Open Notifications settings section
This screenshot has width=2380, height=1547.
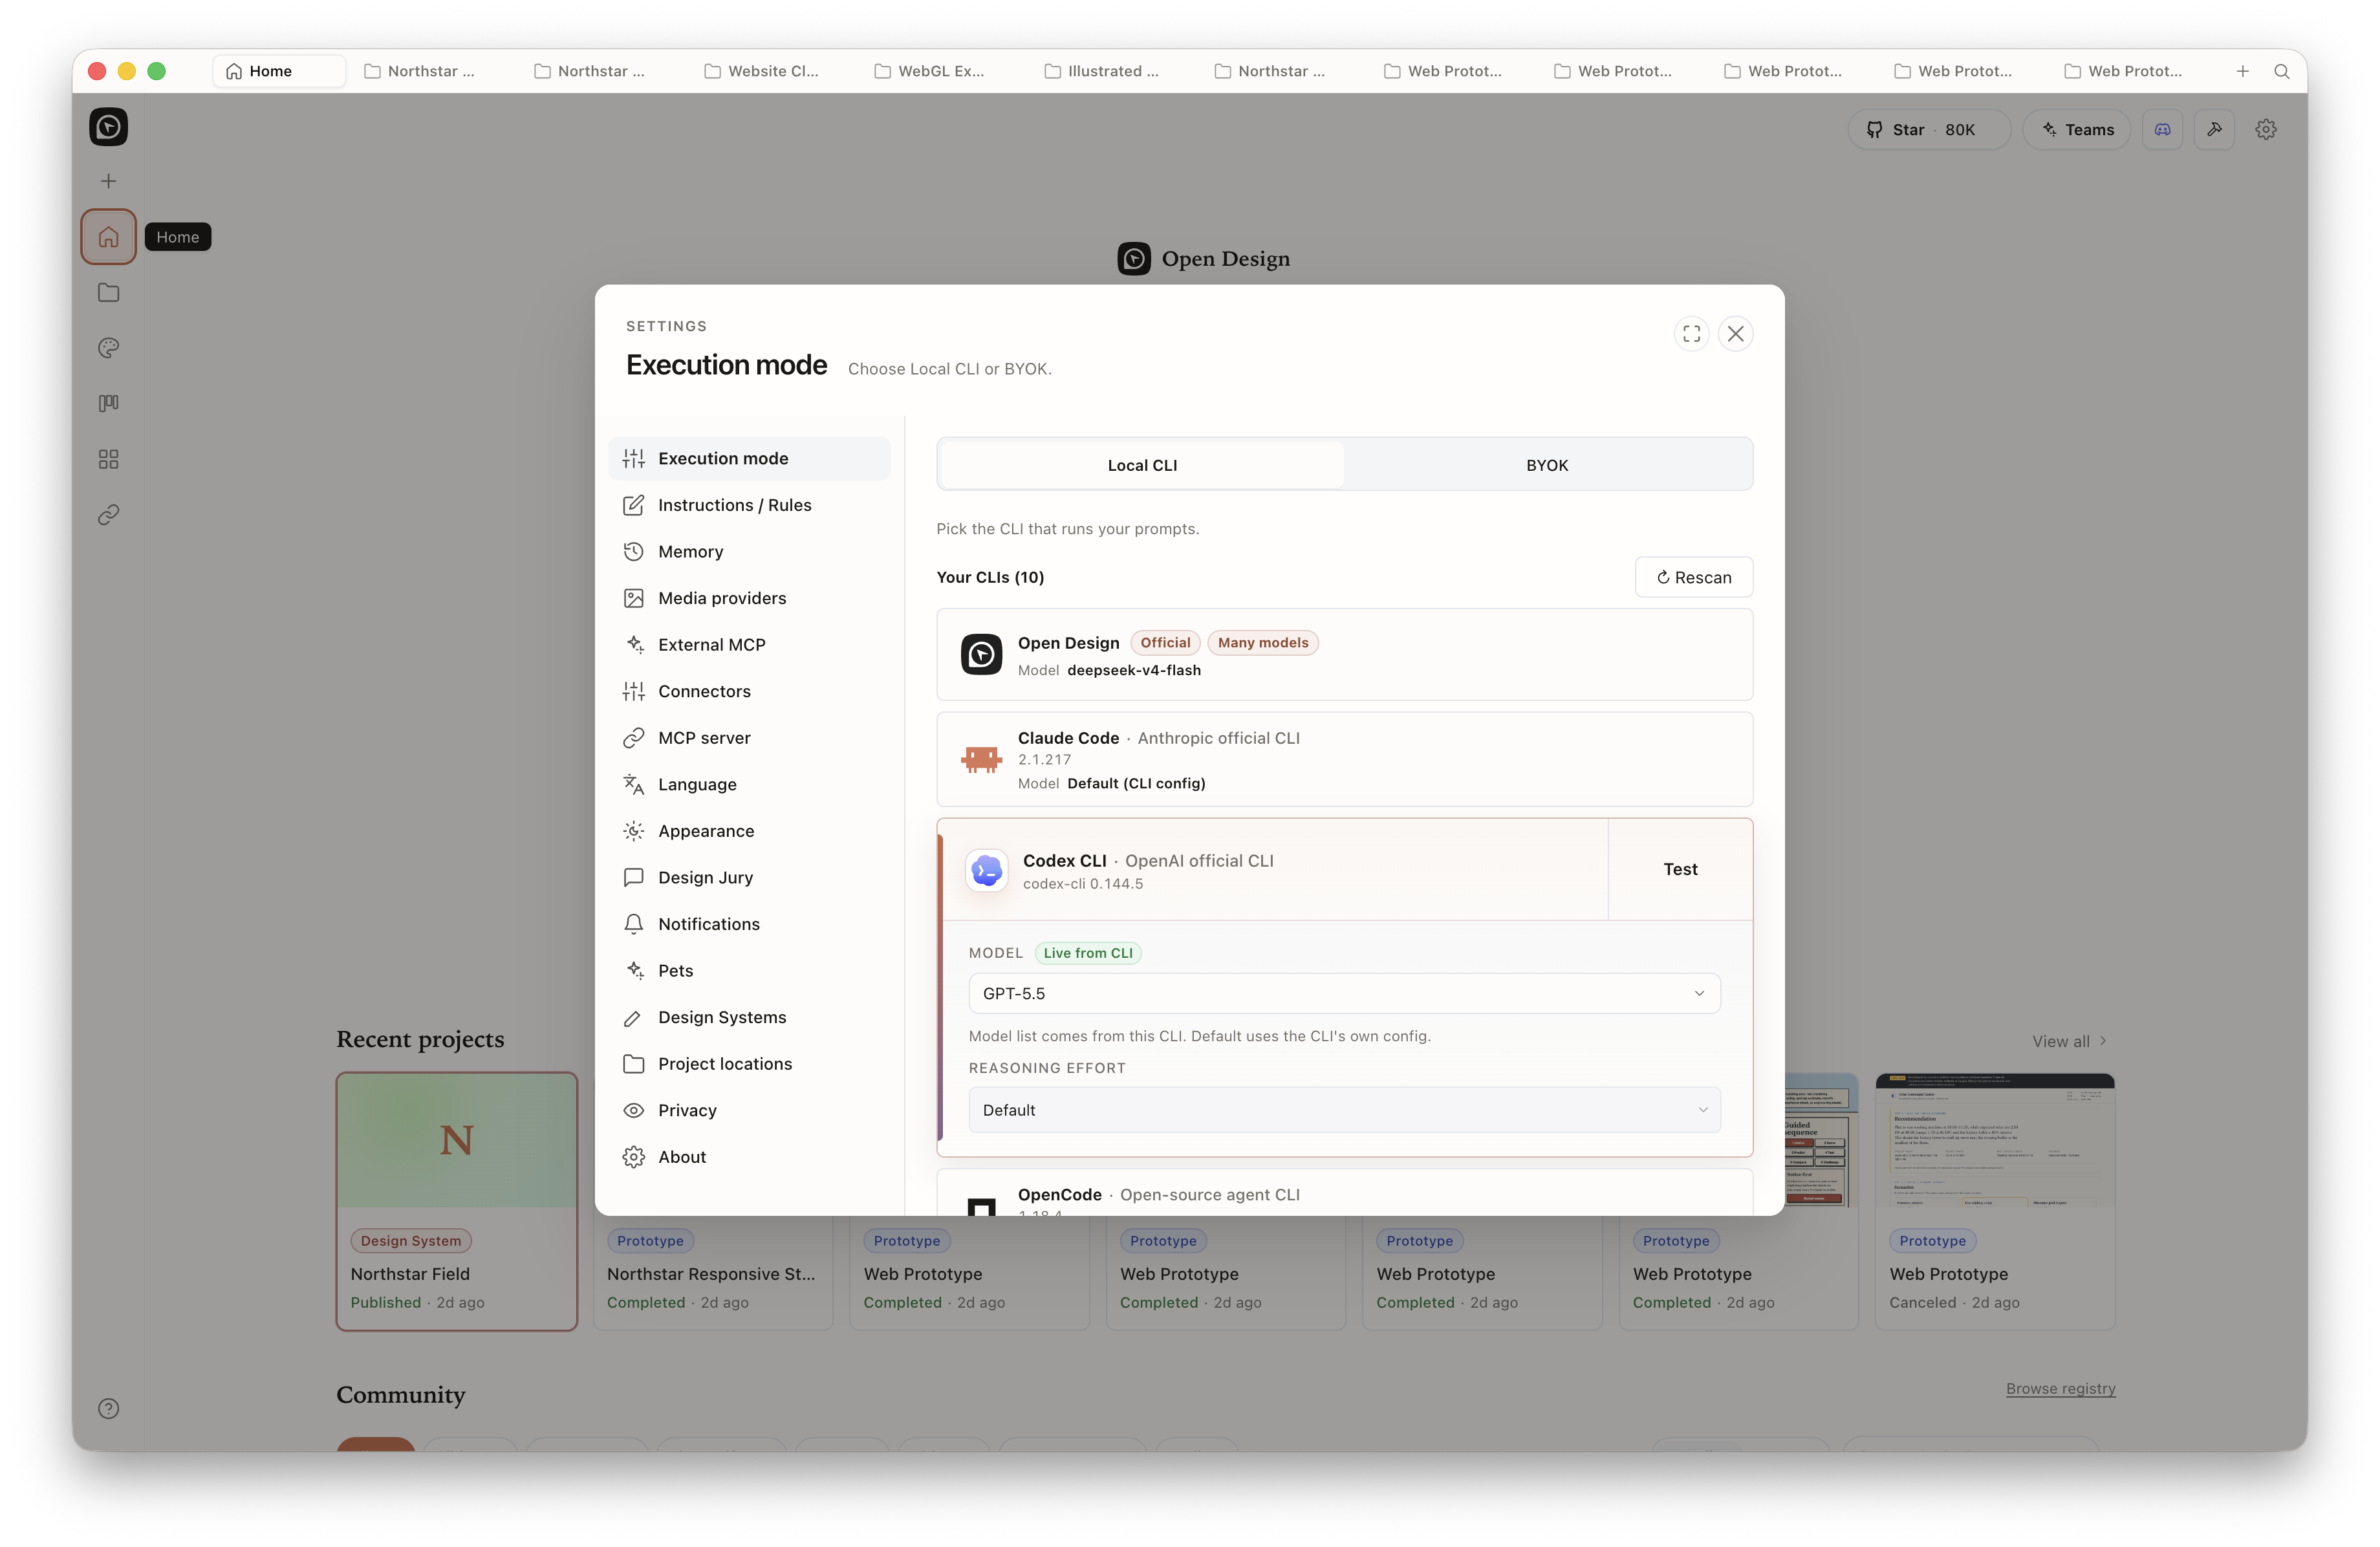pos(749,924)
